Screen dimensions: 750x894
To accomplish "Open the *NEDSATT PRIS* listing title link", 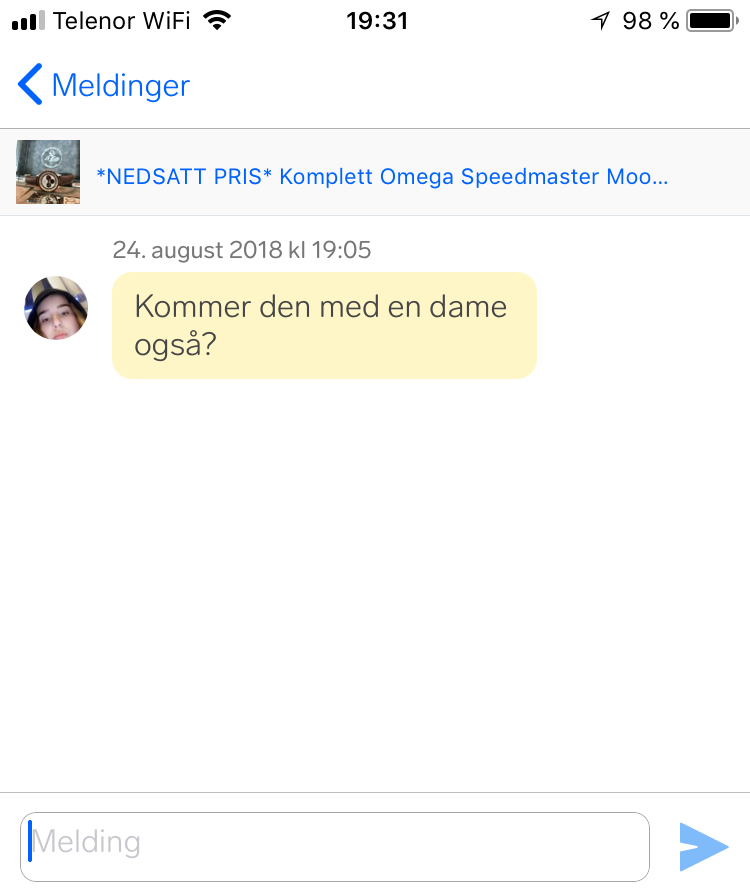I will (x=382, y=177).
